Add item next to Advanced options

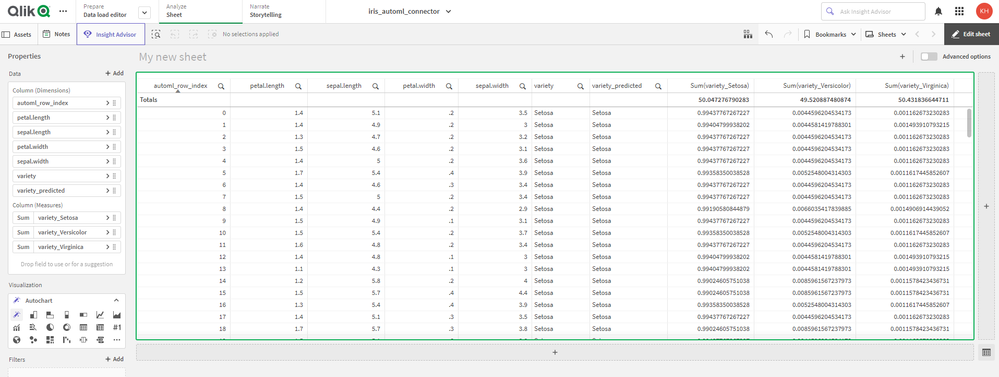(902, 57)
